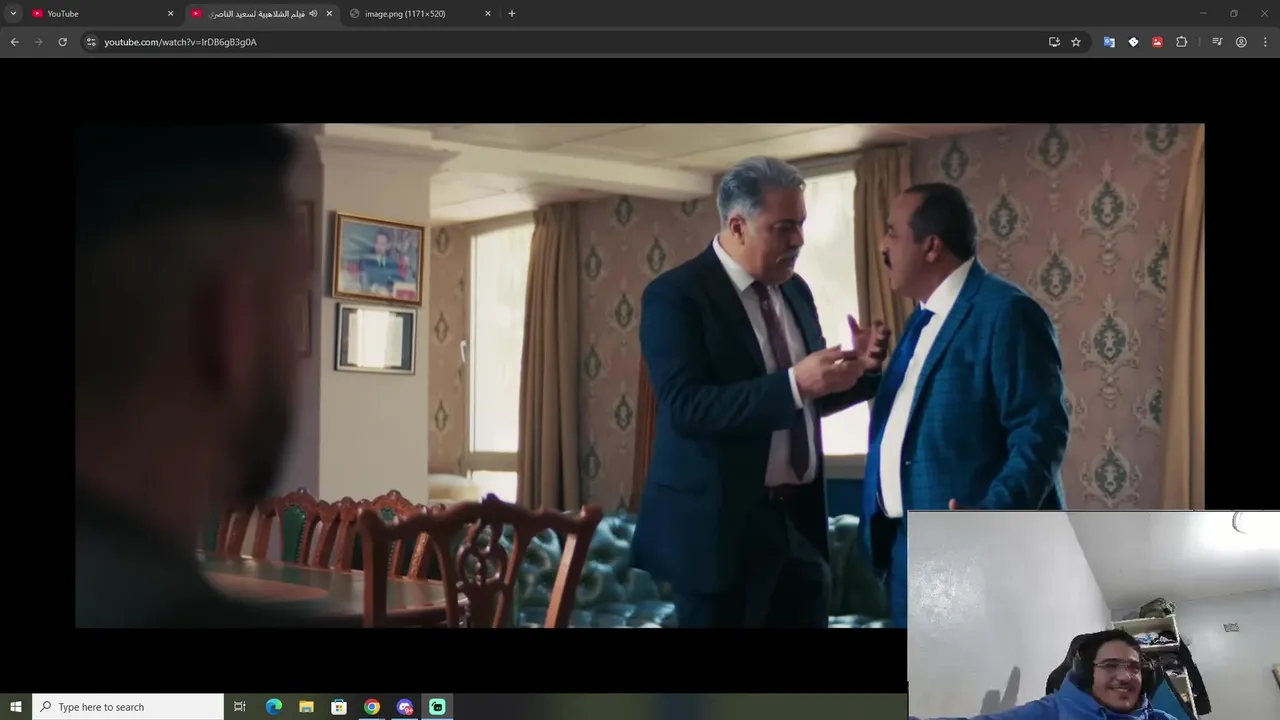Open Discord from the taskbar
This screenshot has width=1280, height=720.
(x=405, y=707)
